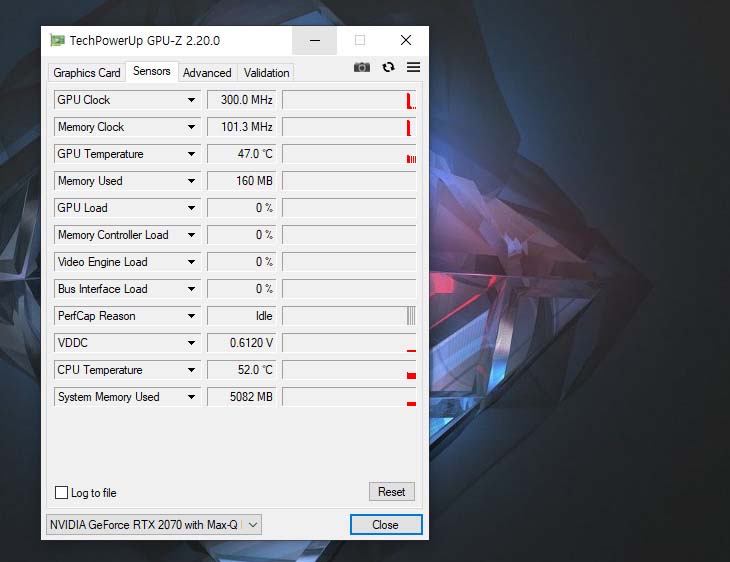This screenshot has width=730, height=562.
Task: Click the GPU Clock history graph
Action: tap(349, 100)
